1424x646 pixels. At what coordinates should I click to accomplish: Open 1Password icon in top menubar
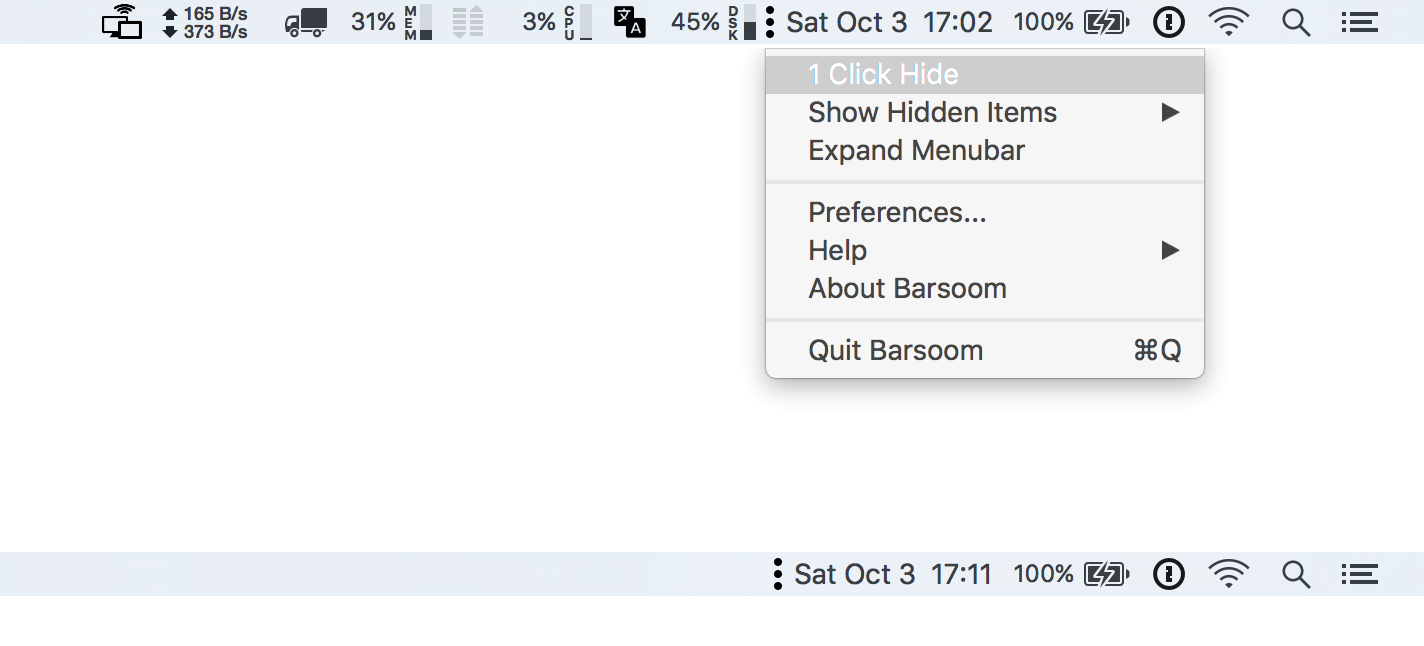click(1168, 21)
